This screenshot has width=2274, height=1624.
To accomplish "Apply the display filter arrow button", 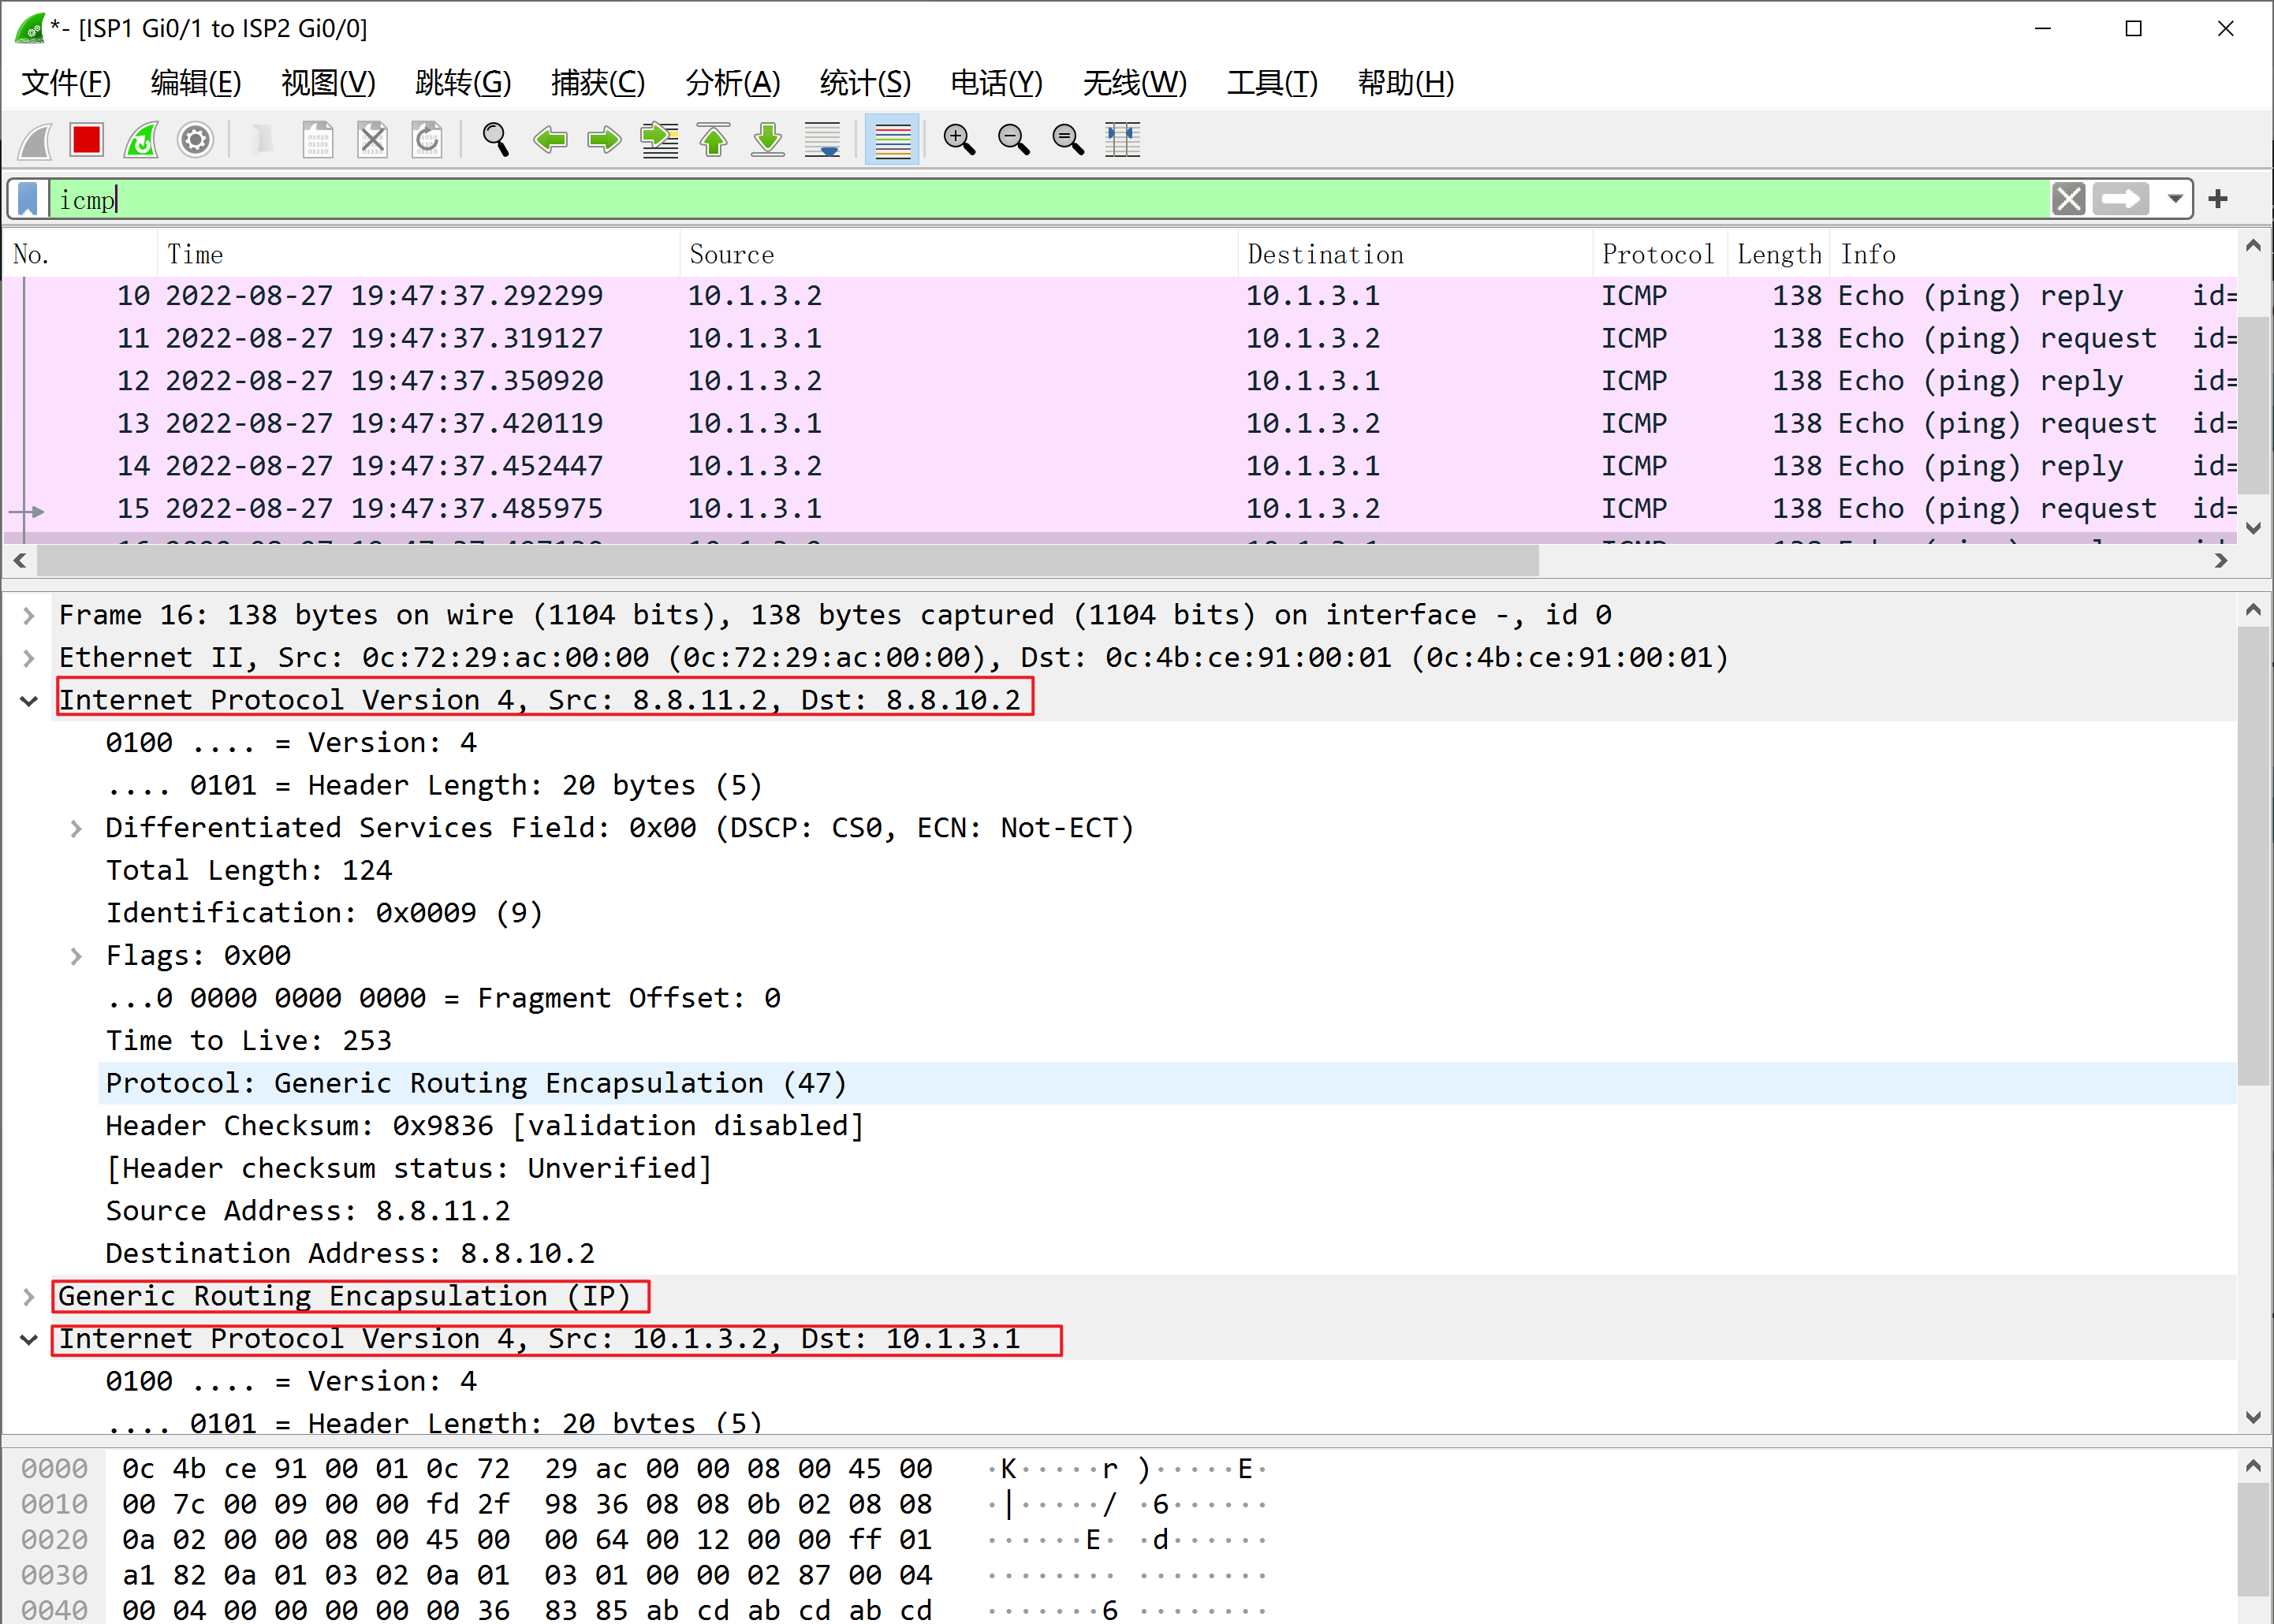I will 2120,199.
